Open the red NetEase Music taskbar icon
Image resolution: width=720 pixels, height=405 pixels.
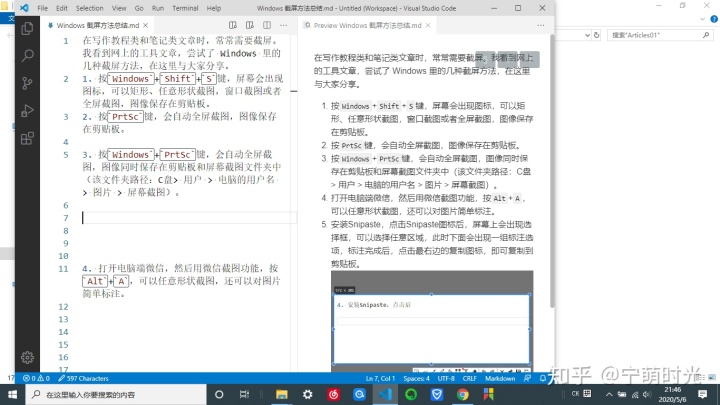tap(333, 394)
